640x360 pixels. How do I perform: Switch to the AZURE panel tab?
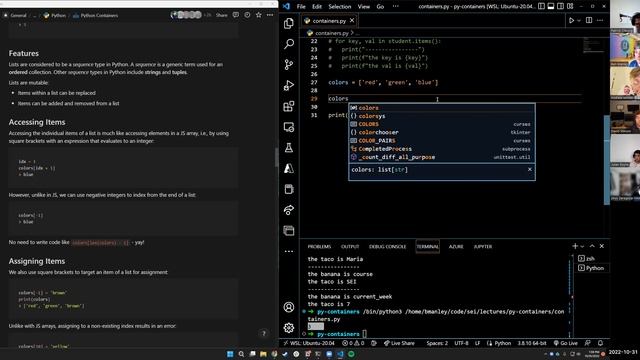click(456, 247)
